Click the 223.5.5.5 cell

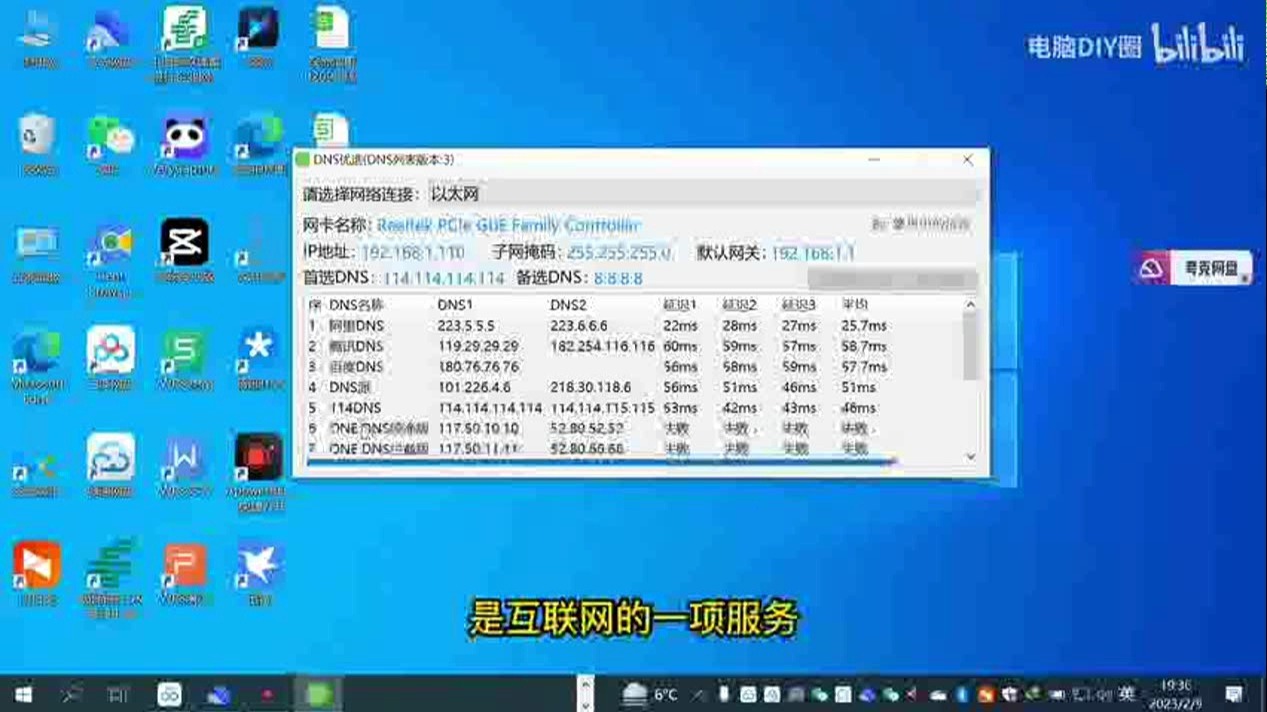466,325
